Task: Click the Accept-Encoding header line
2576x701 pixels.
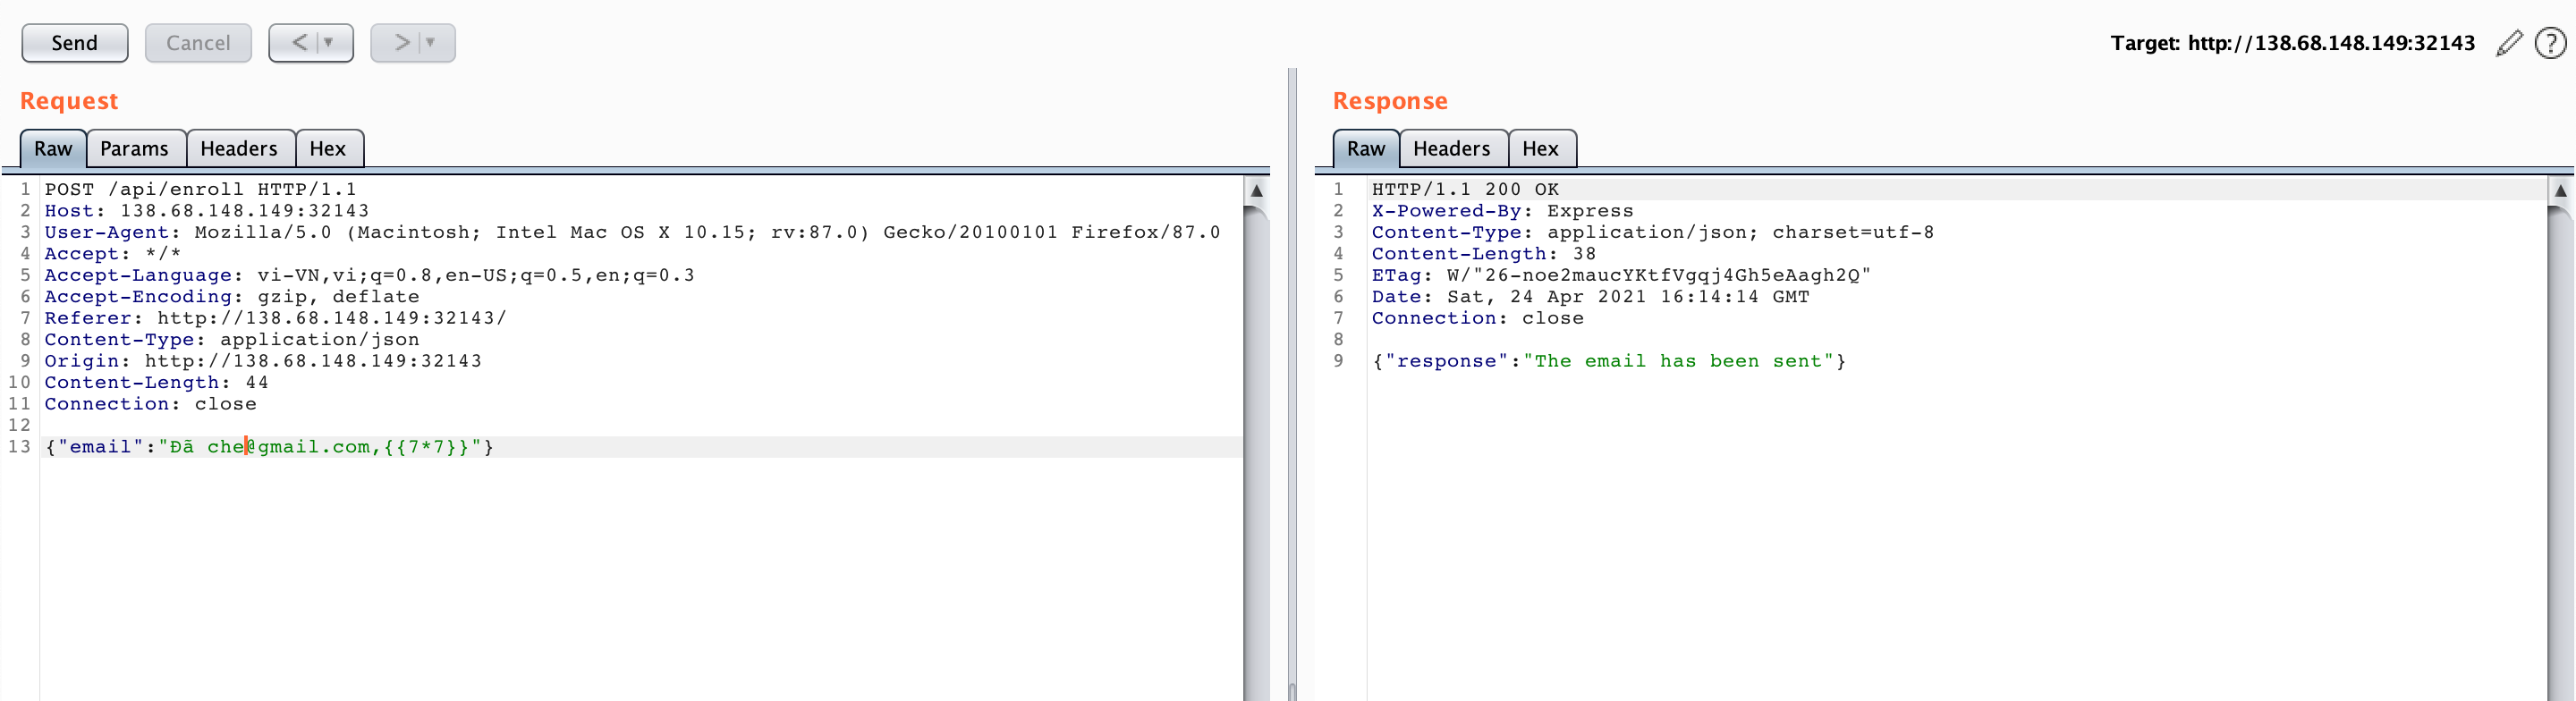Action: (232, 297)
